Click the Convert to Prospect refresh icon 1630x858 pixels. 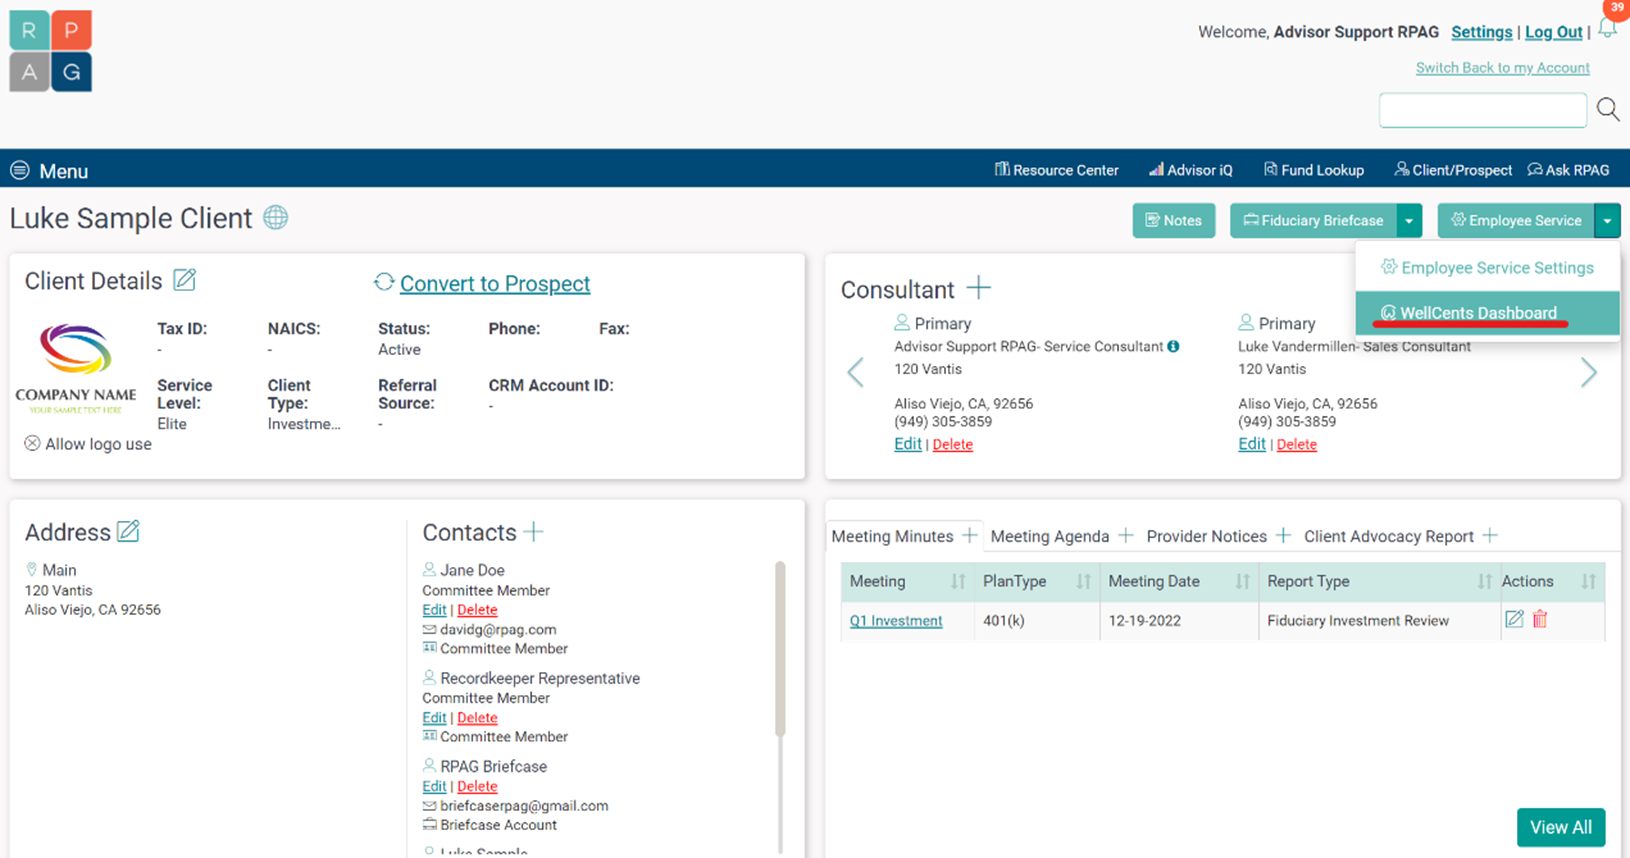tap(384, 282)
